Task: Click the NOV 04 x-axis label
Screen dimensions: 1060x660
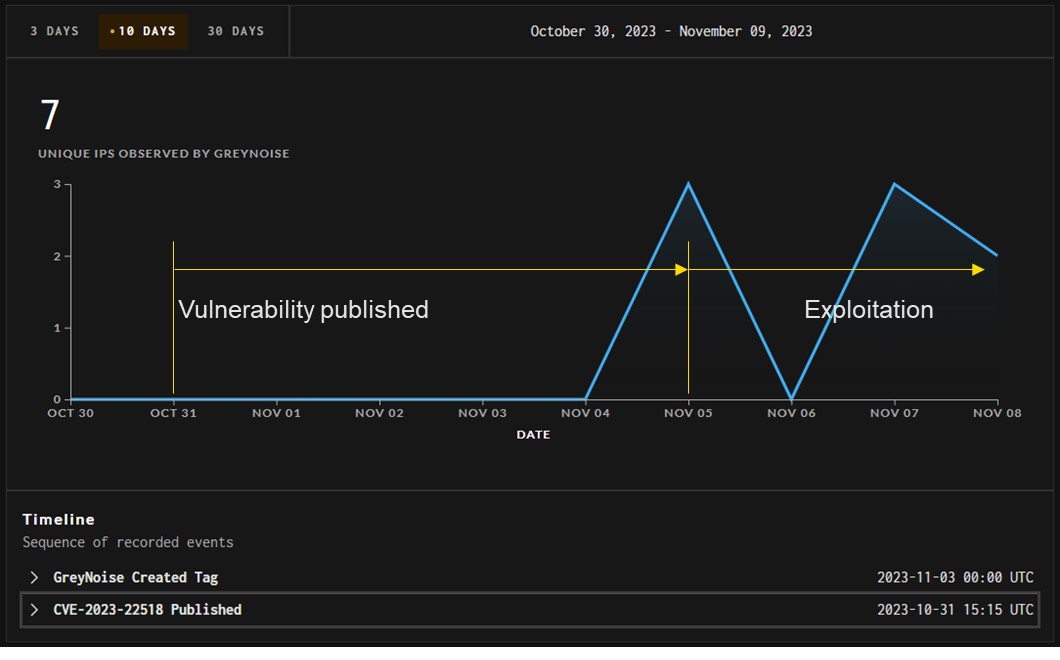Action: [x=585, y=413]
